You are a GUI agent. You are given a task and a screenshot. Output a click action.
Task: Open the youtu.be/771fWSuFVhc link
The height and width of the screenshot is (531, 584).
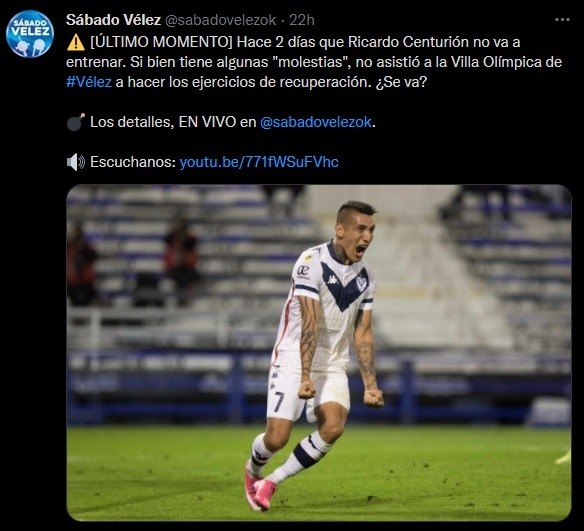(259, 162)
